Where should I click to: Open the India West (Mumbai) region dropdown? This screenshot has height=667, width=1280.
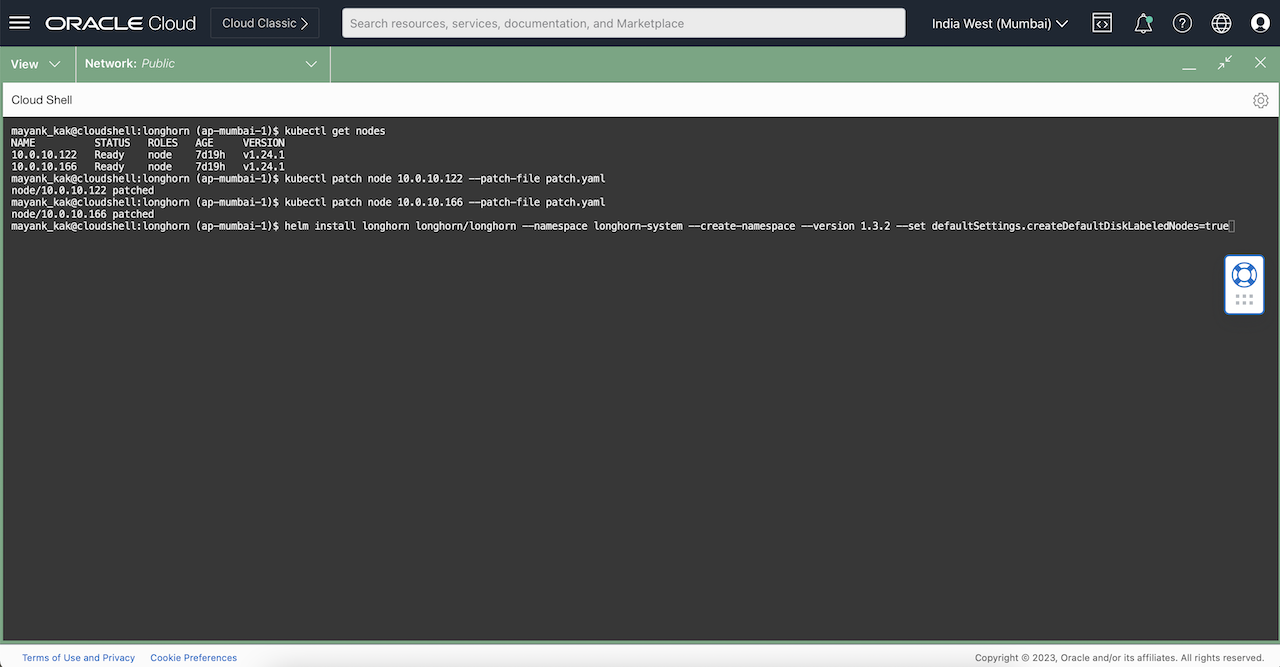pos(999,23)
